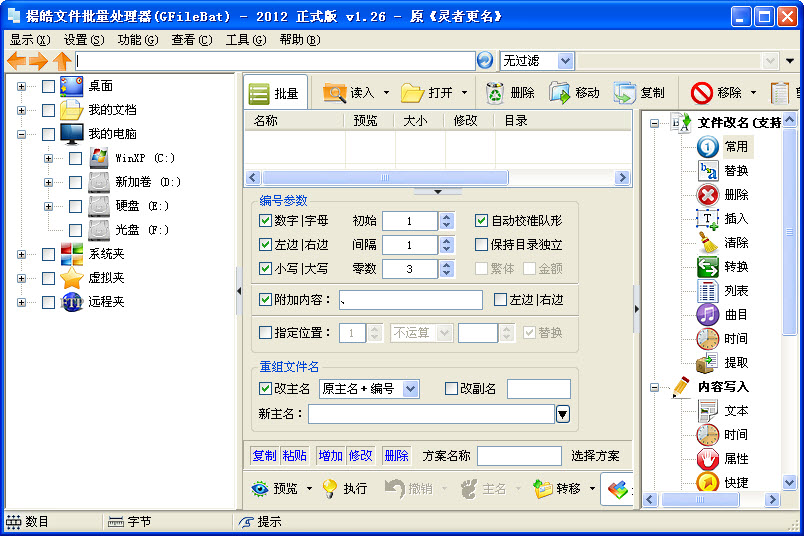The height and width of the screenshot is (536, 804).
Task: Toggle 数字|字母 checkbox
Action: [x=265, y=221]
